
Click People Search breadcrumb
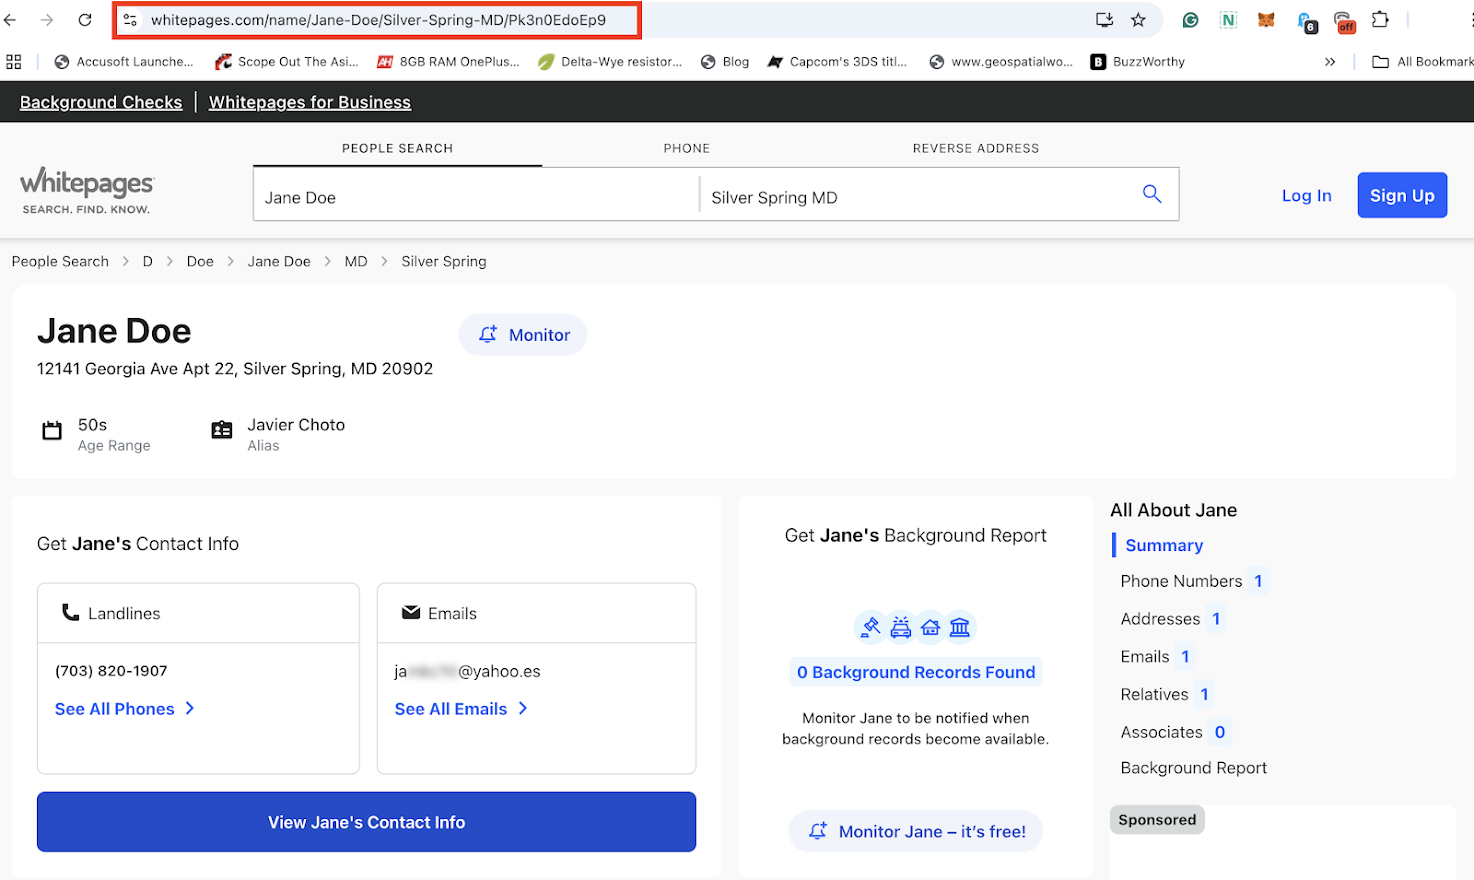[x=60, y=261]
